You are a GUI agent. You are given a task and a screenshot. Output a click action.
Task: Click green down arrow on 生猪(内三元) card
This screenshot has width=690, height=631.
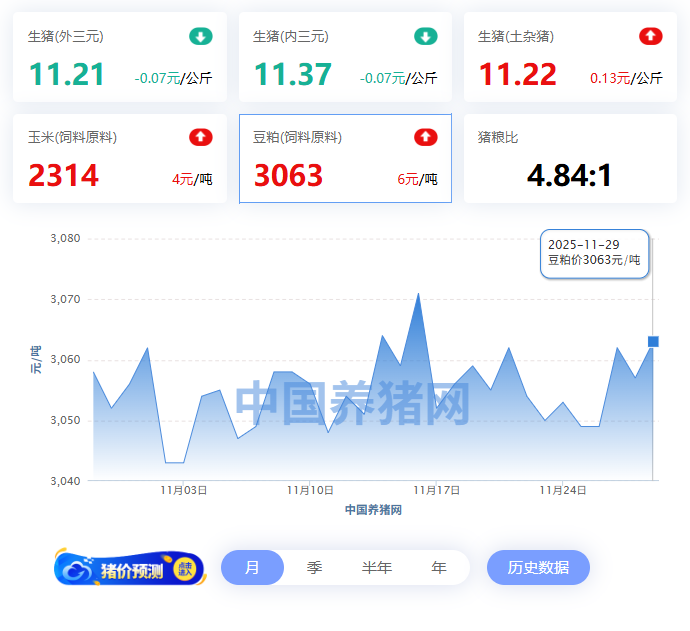point(426,37)
